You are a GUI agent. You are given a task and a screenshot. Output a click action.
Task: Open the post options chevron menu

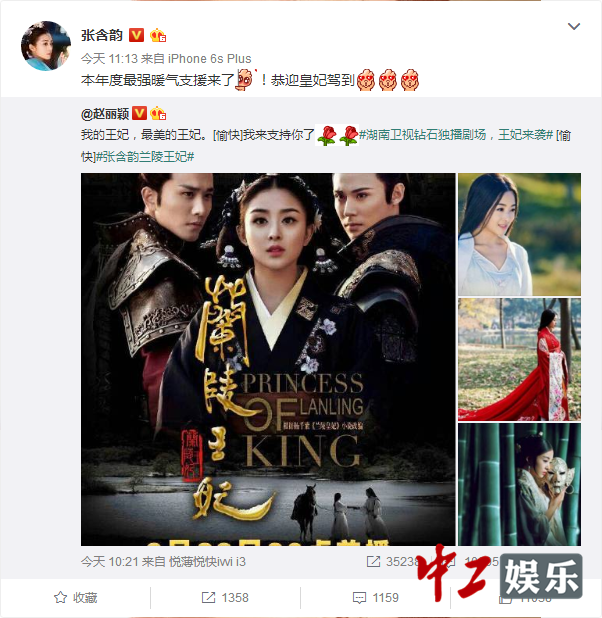coord(574,26)
